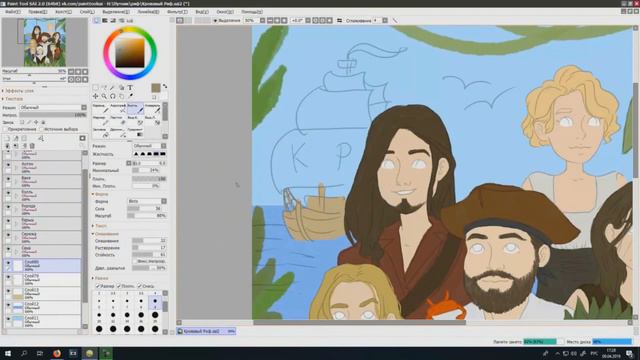This screenshot has height=360, width=640.
Task: Show the color wheel panel
Action: point(96,20)
